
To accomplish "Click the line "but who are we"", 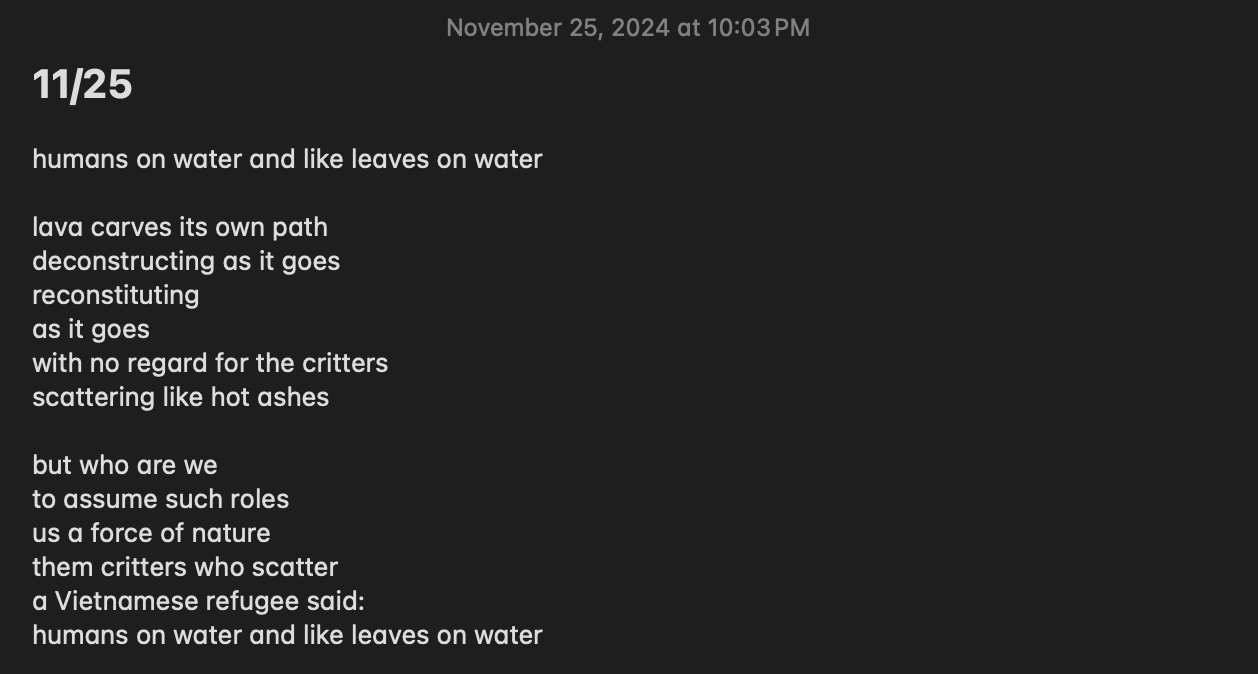I will click(x=125, y=465).
